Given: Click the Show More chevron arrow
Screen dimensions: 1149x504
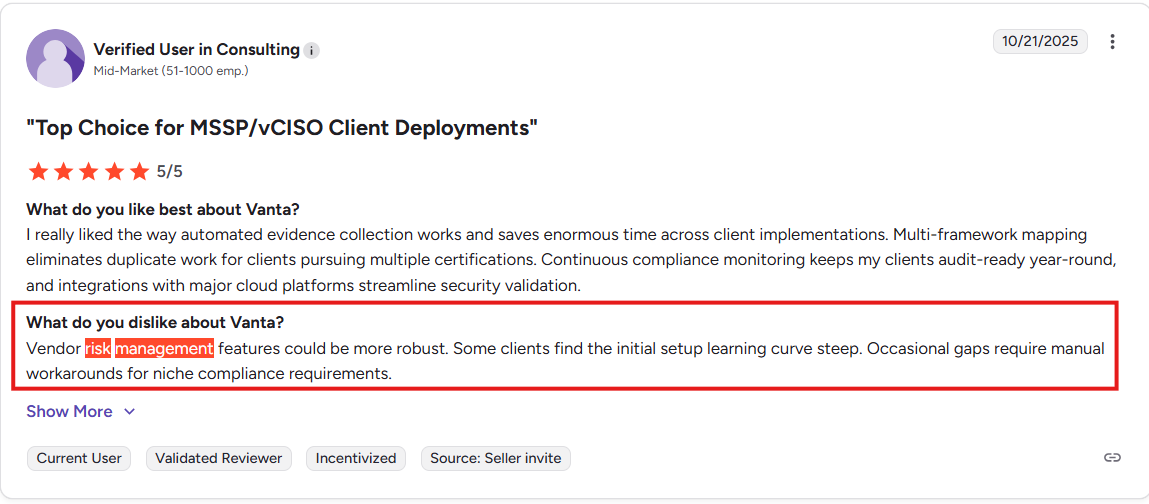Looking at the screenshot, I should (129, 412).
